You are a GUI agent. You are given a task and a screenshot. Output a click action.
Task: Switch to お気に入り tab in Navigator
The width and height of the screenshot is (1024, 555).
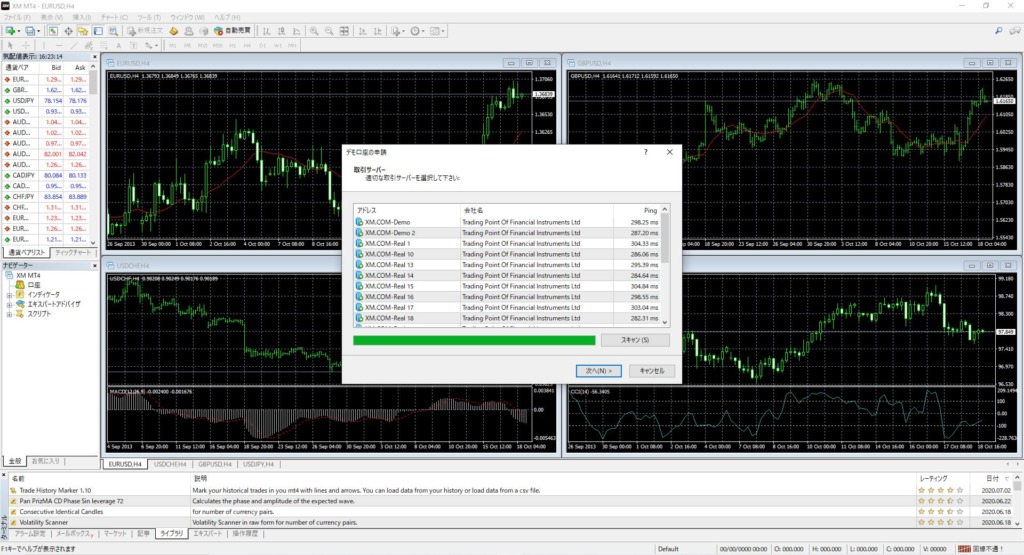(x=46, y=461)
